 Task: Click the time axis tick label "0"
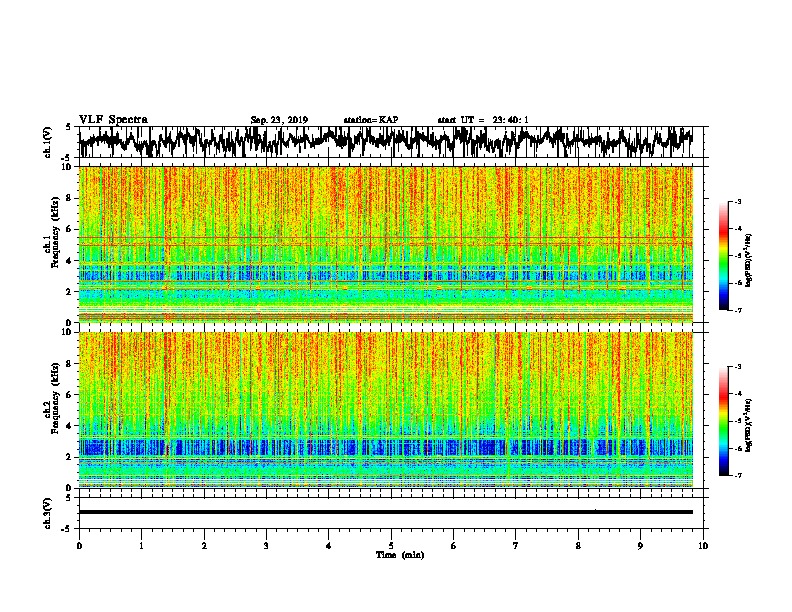click(79, 546)
